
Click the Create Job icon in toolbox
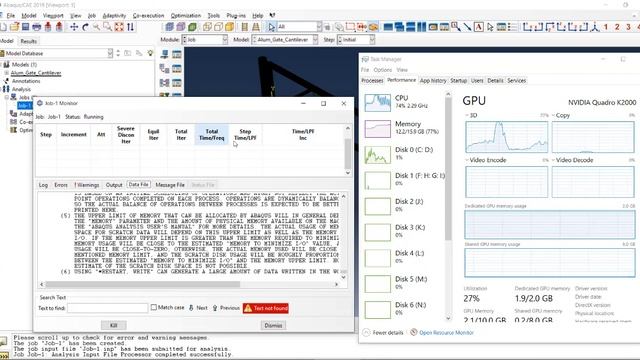tap(164, 54)
